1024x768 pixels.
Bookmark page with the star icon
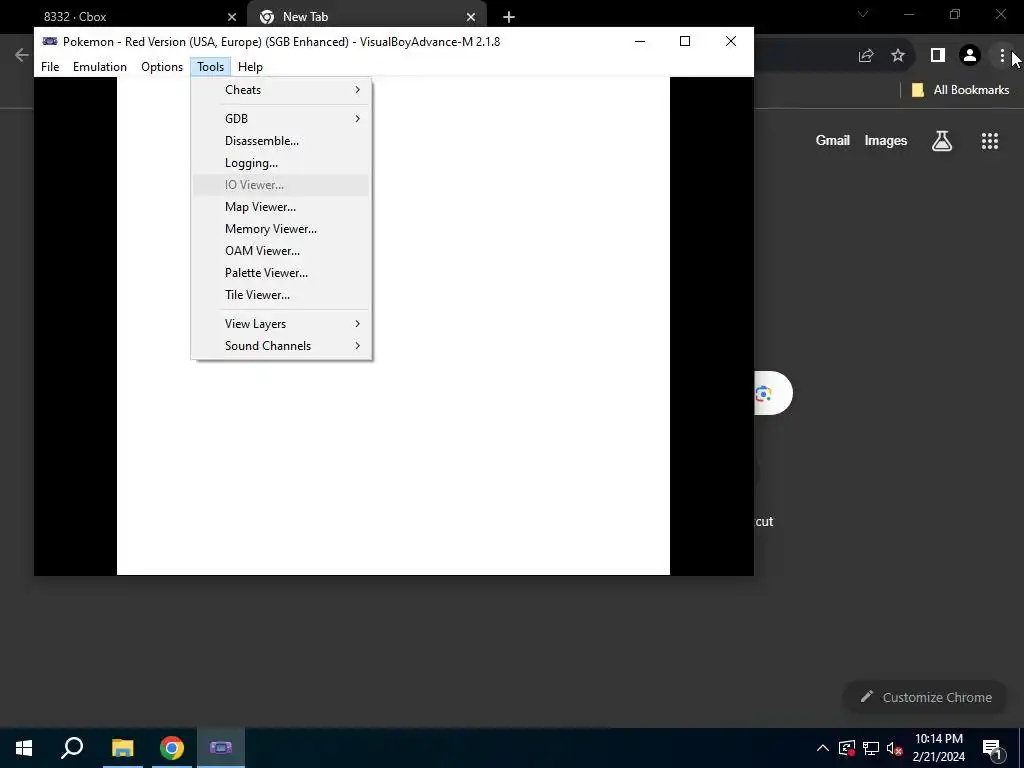(898, 56)
